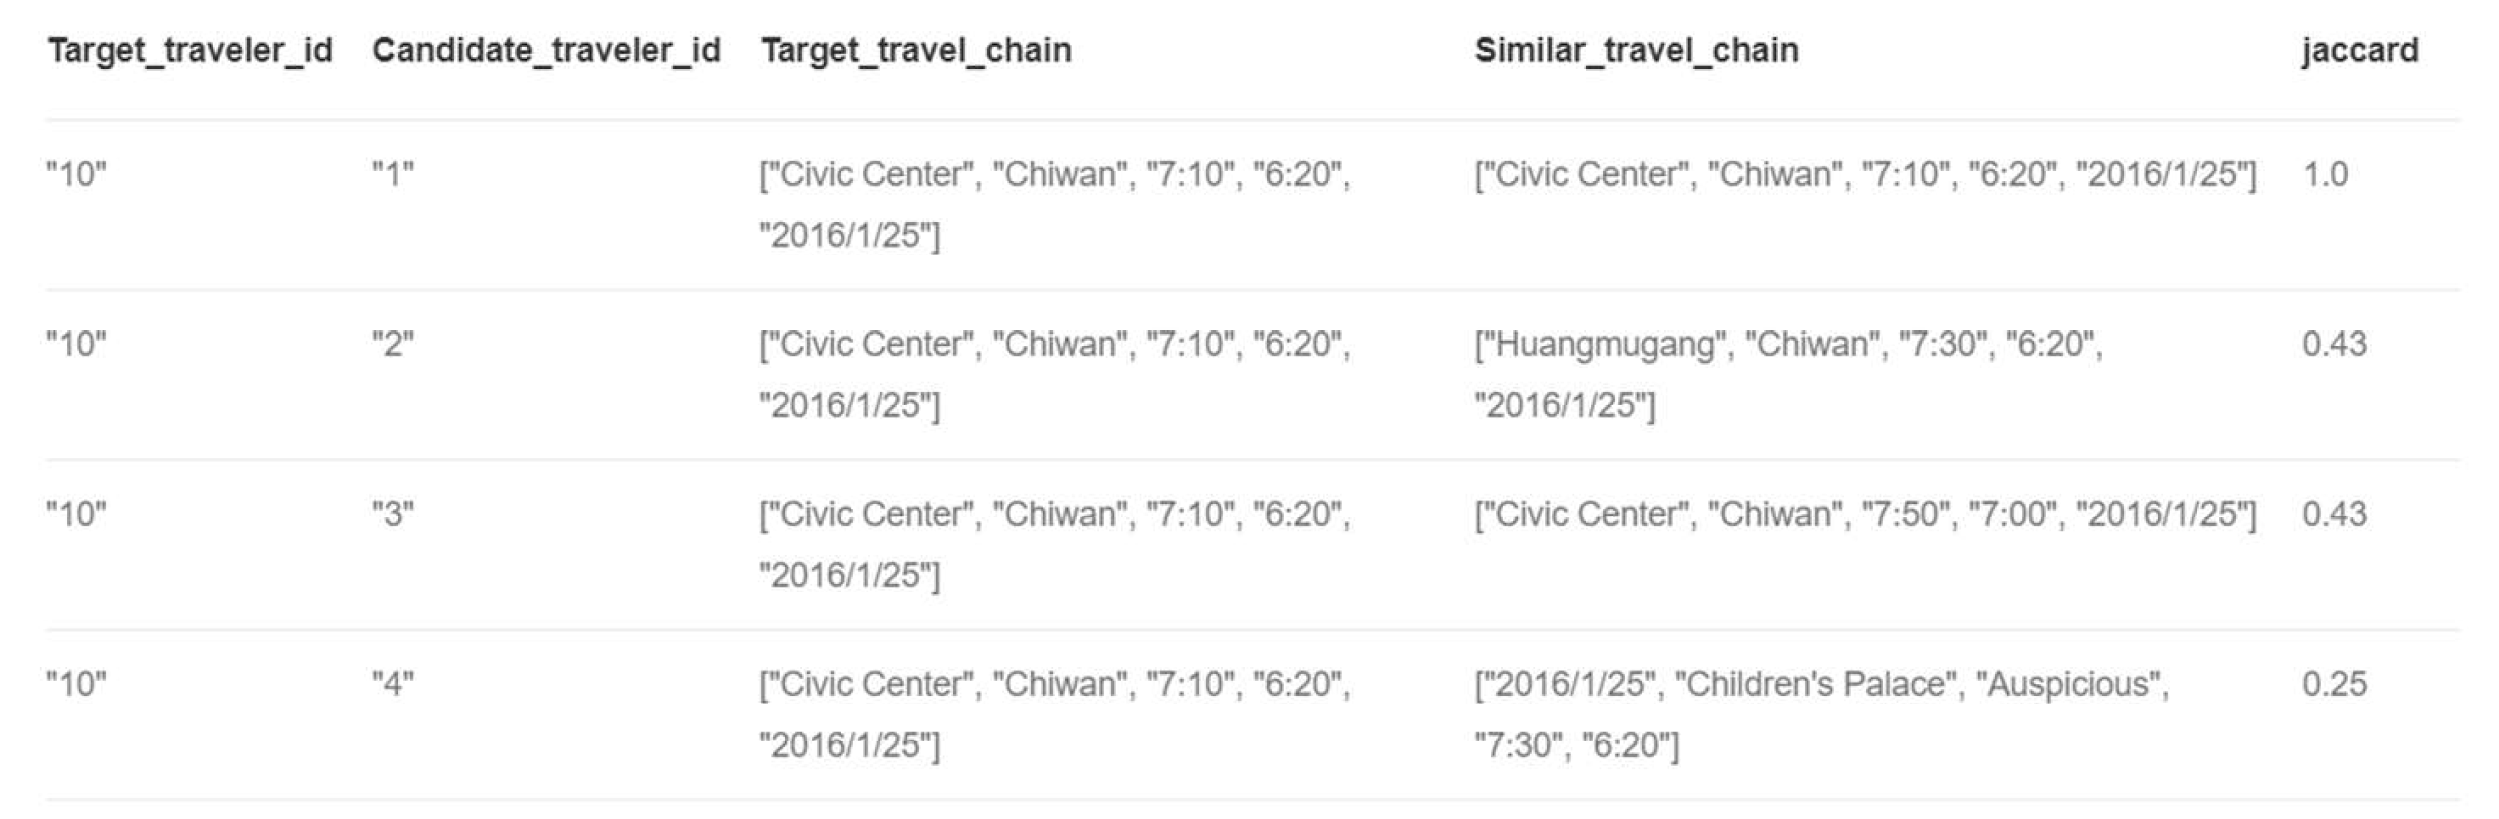Viewport: 2499px width, 819px height.
Task: Select candidate traveler id "1" cell
Action: (392, 175)
